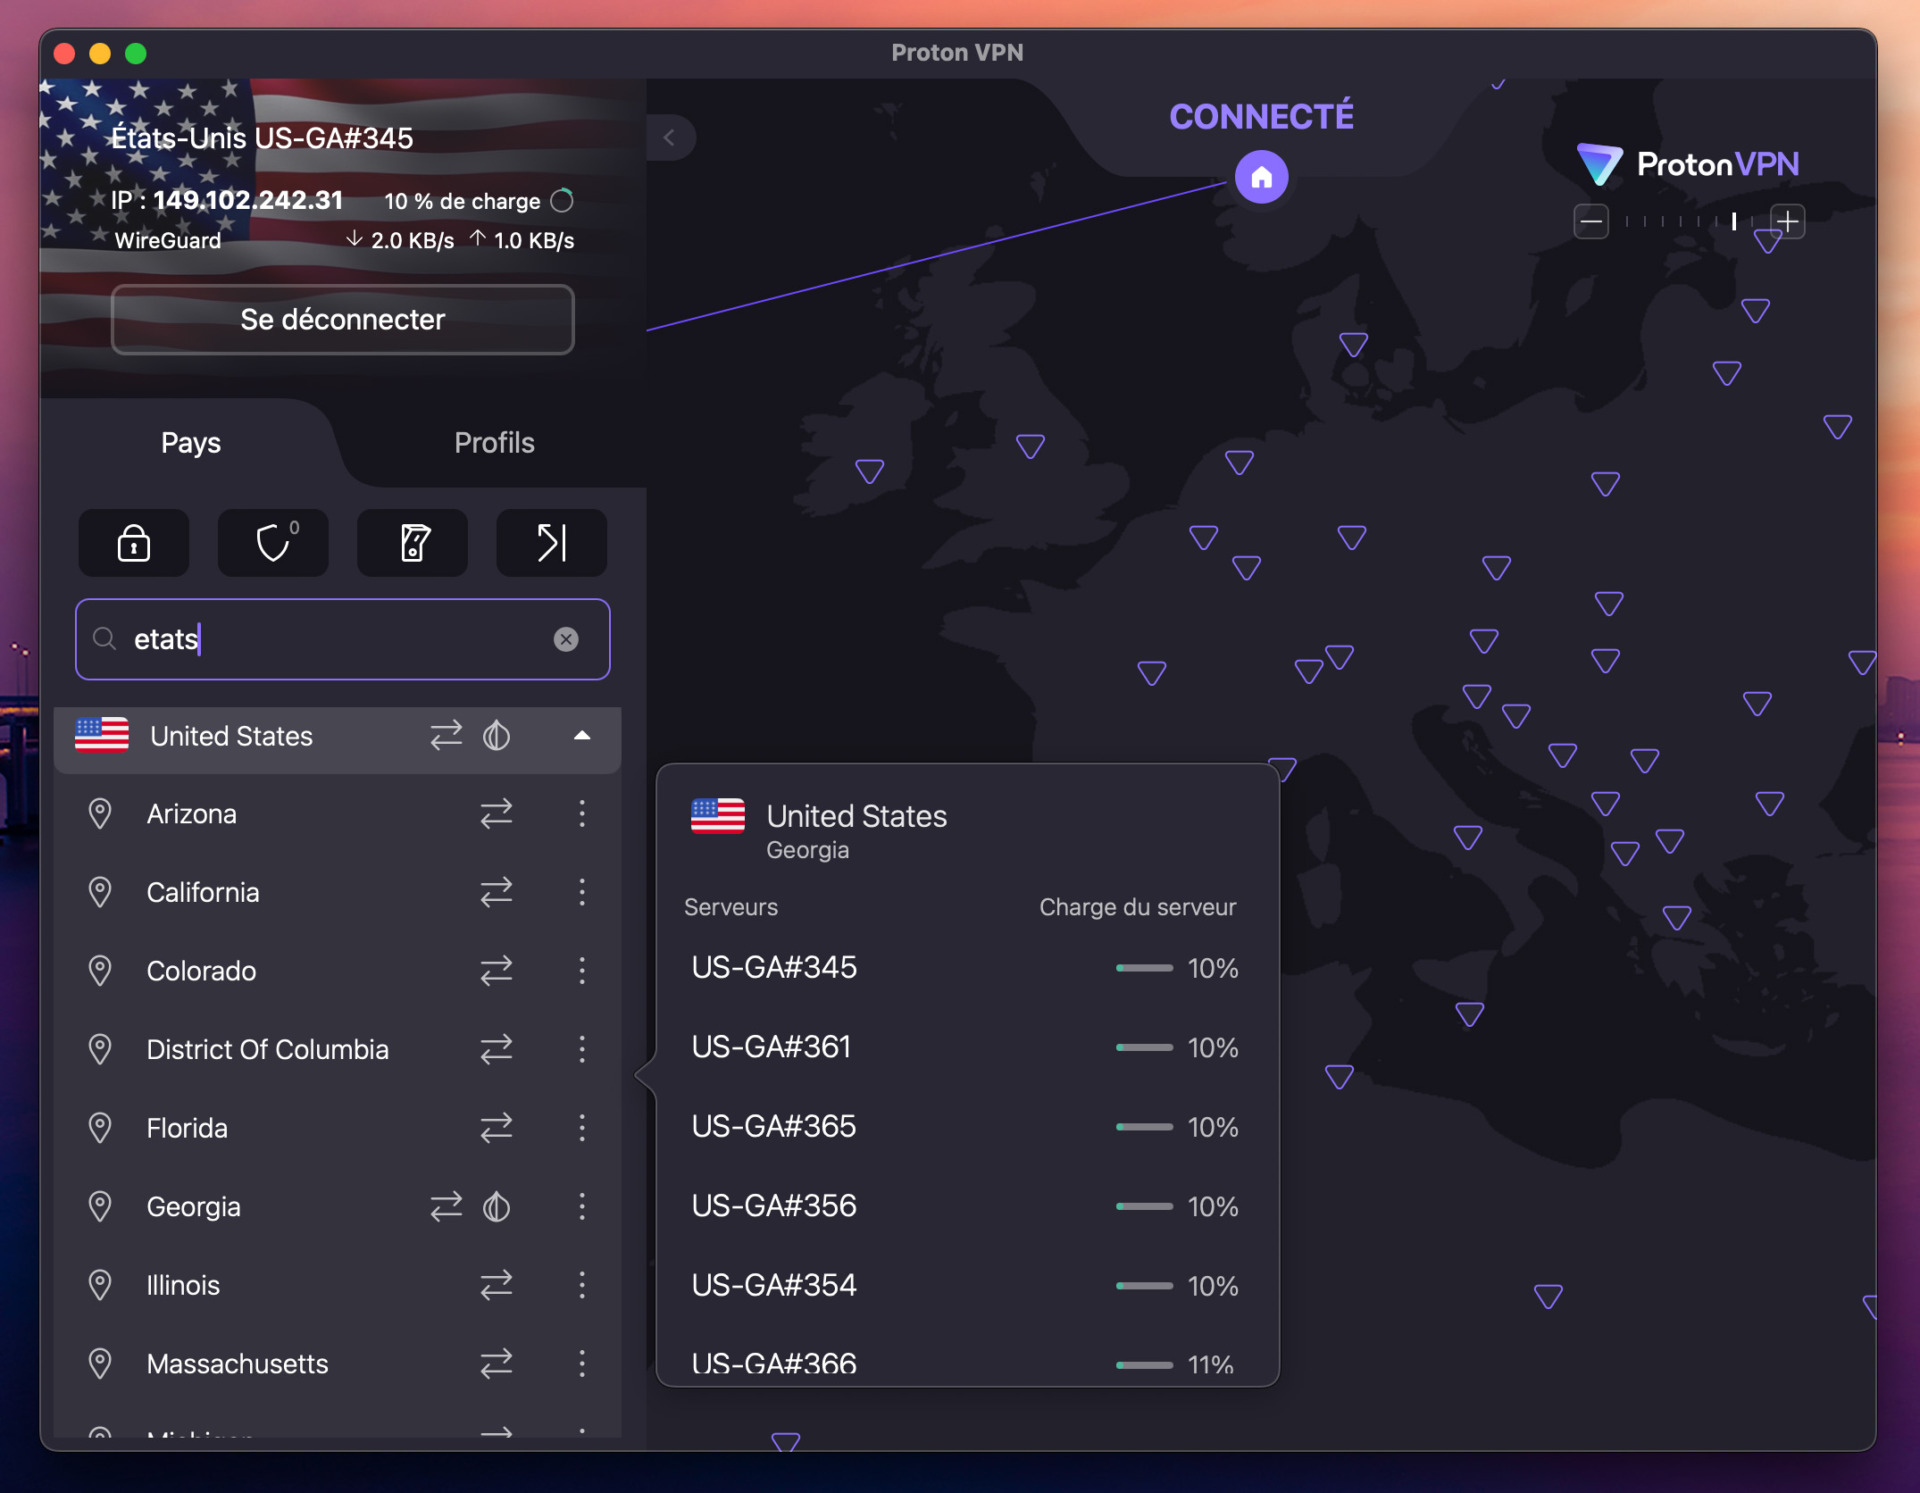Open three-dot menu for Arizona
The width and height of the screenshot is (1920, 1493).
click(582, 813)
